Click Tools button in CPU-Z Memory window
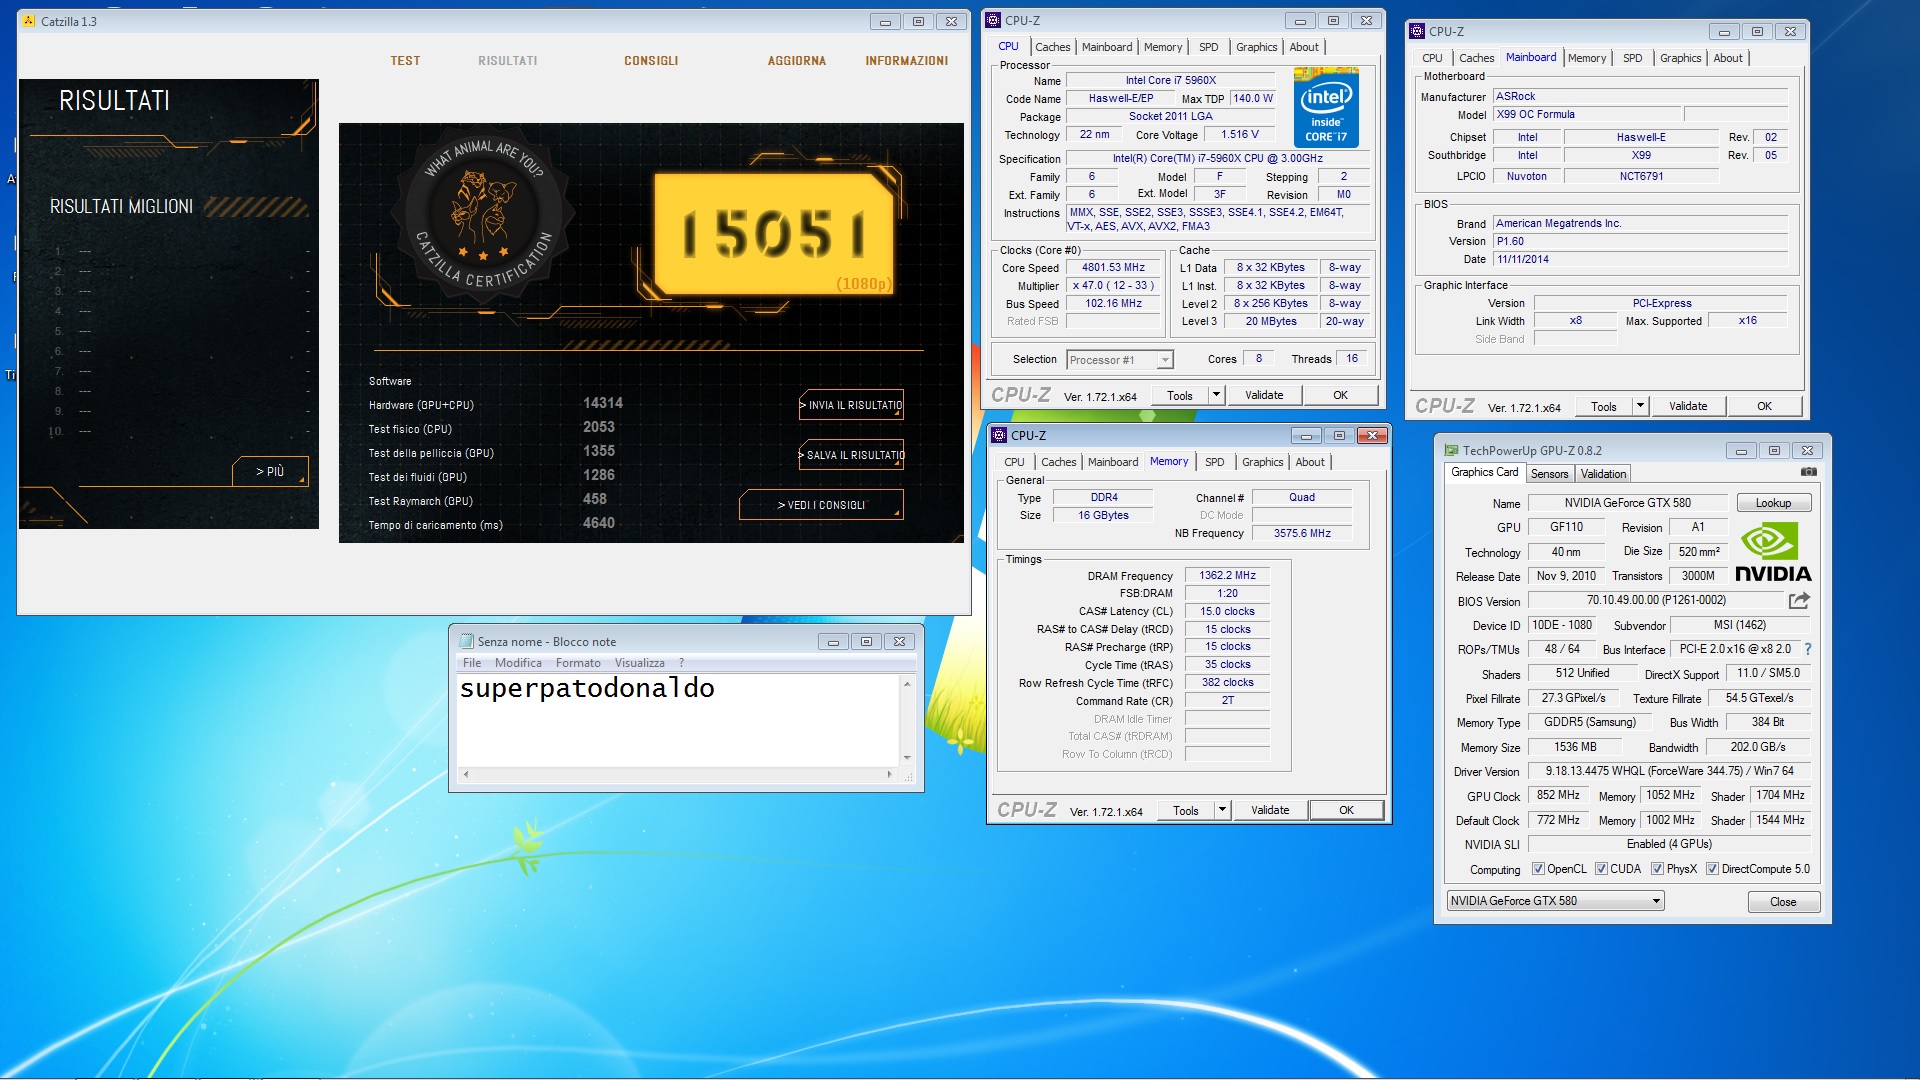Screen dimensions: 1920x1080 1186,810
